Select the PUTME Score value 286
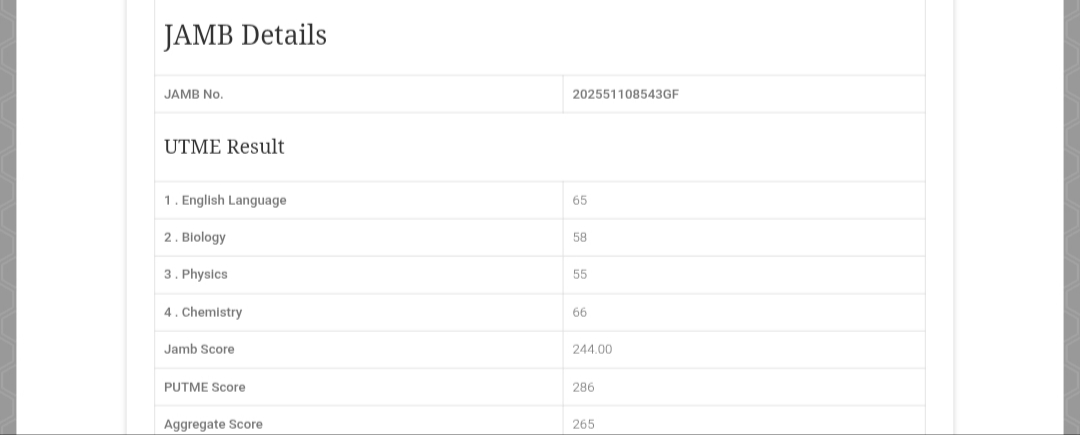1080x435 pixels. click(583, 387)
